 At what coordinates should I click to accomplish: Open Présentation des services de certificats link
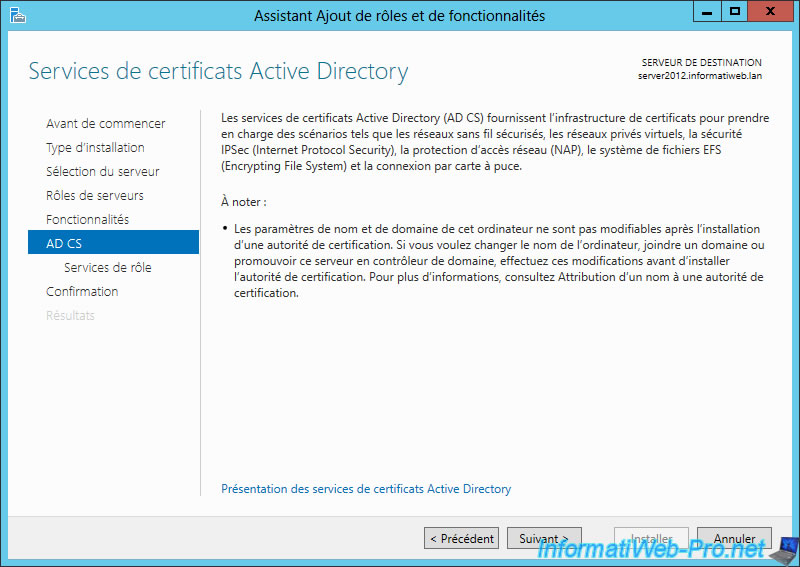click(366, 489)
